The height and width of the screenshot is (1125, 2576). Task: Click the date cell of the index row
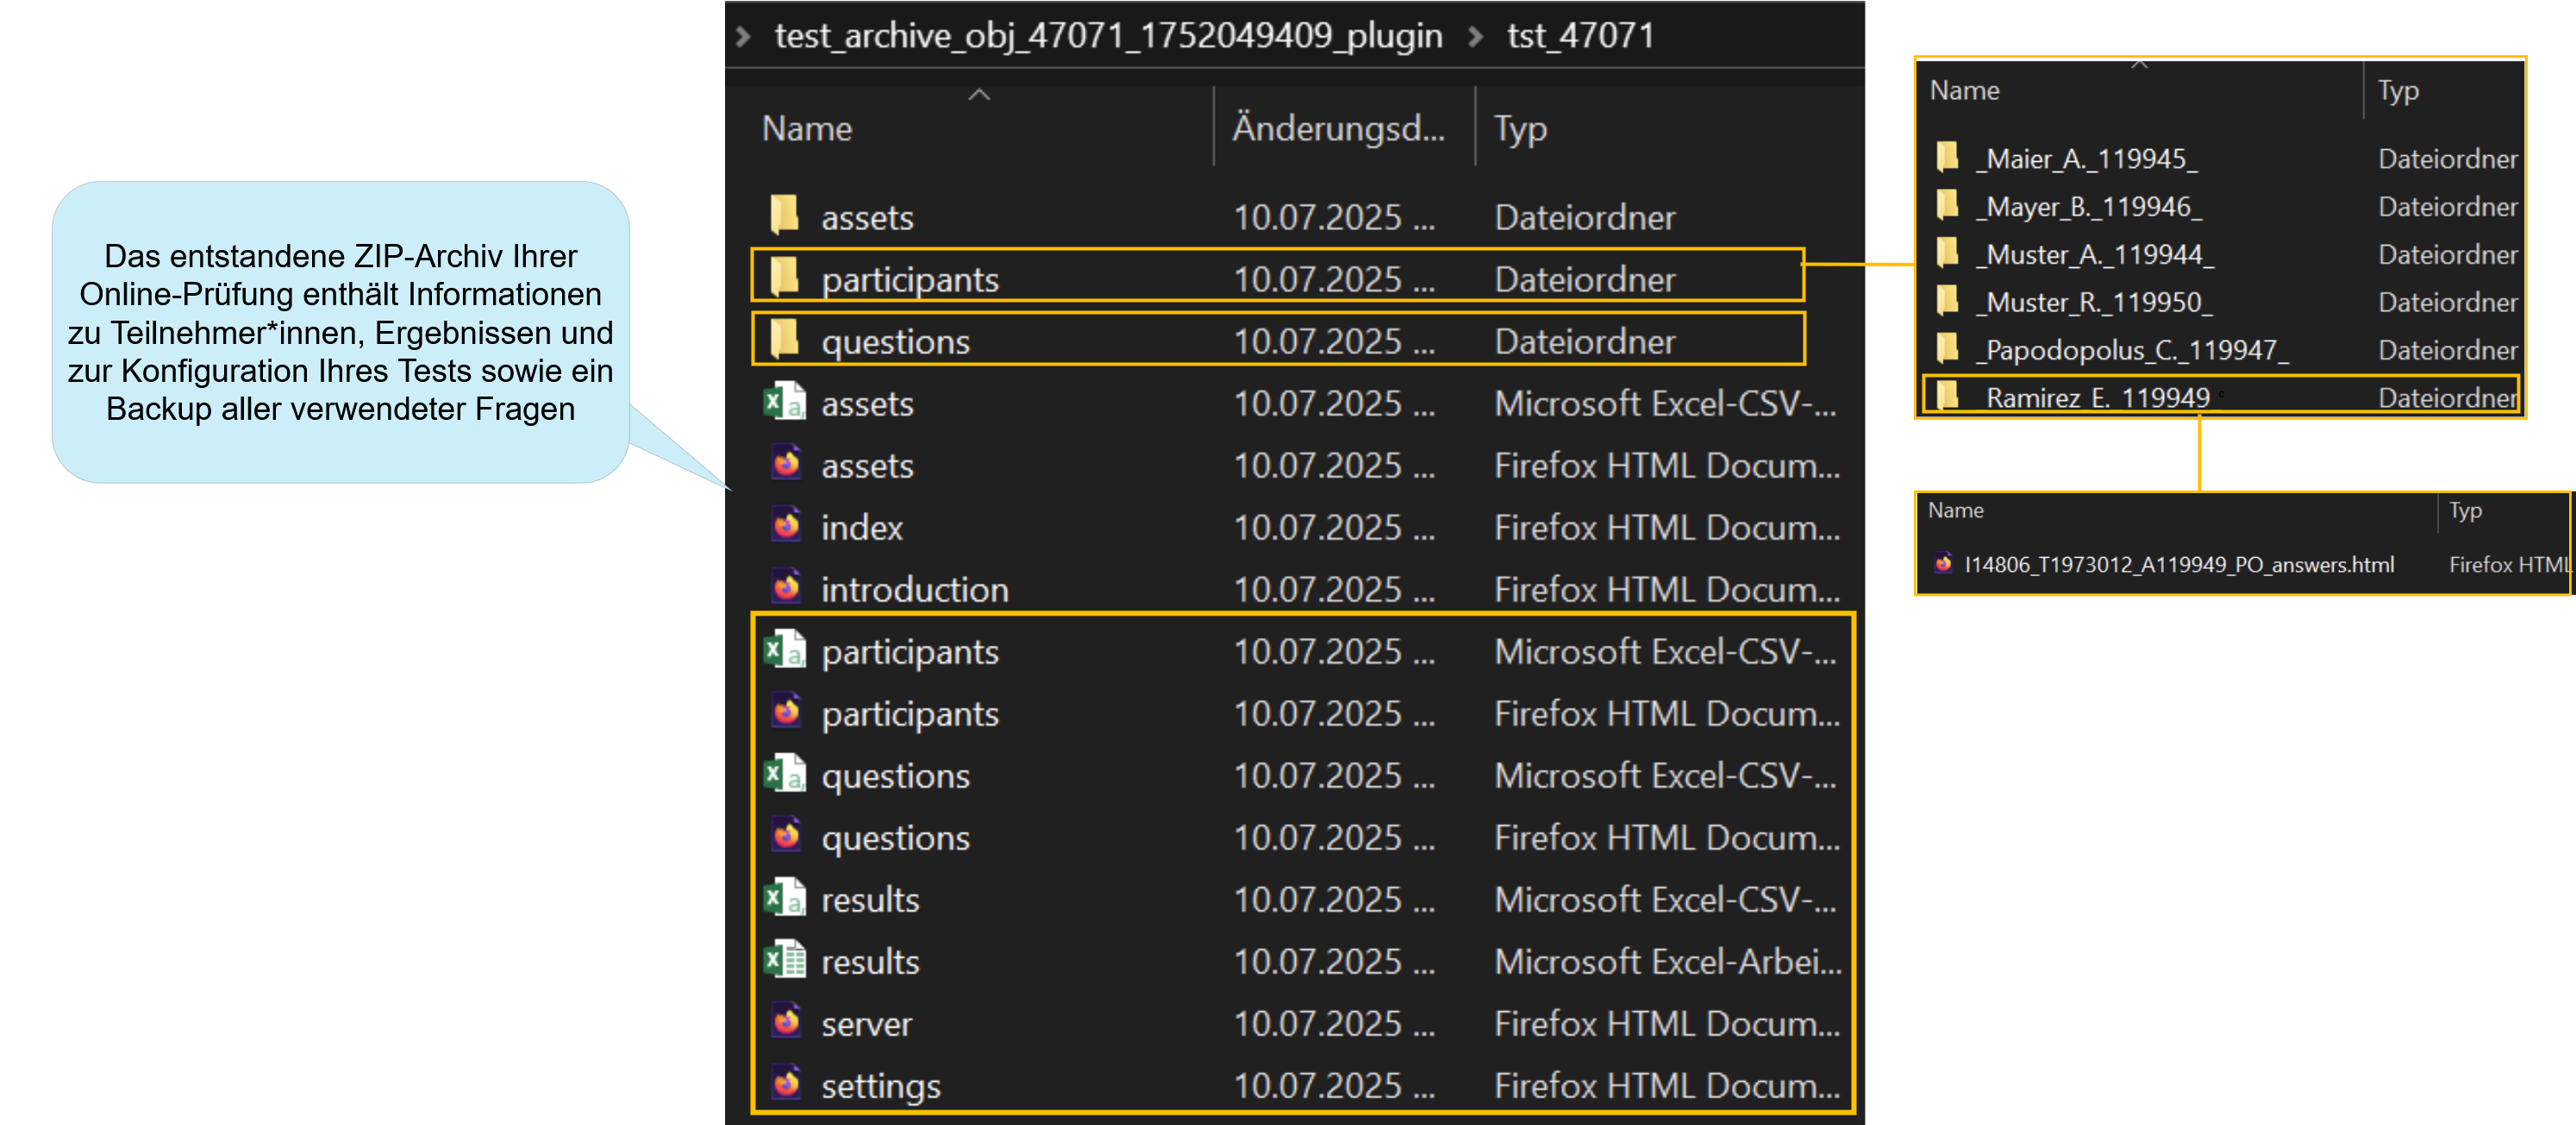pos(1333,527)
